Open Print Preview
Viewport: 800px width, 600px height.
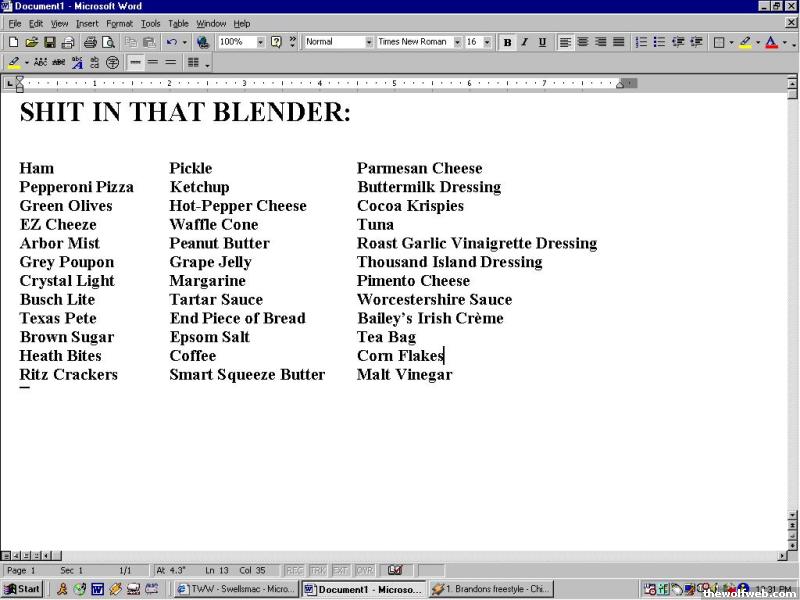coord(109,42)
